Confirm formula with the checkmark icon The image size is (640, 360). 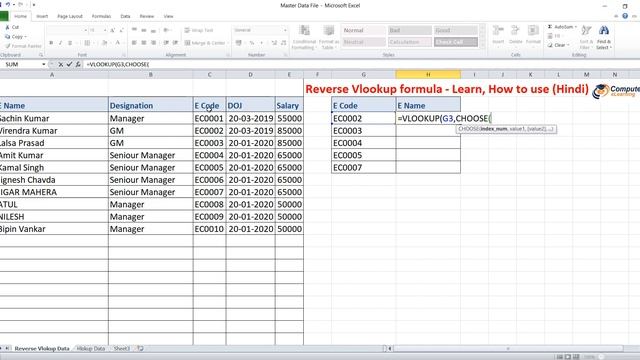[69, 64]
